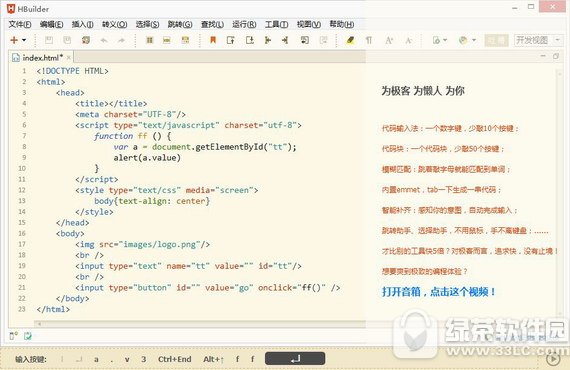
Task: Click the function ff () { line
Action: [x=132, y=136]
